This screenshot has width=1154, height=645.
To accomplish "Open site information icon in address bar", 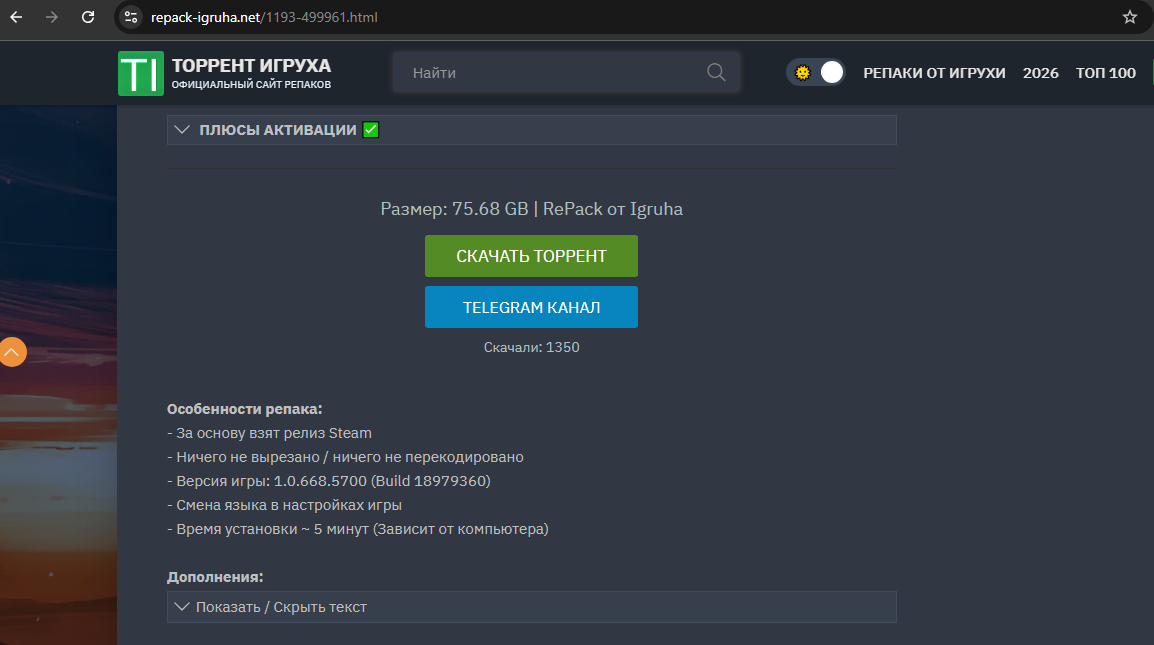I will point(130,17).
